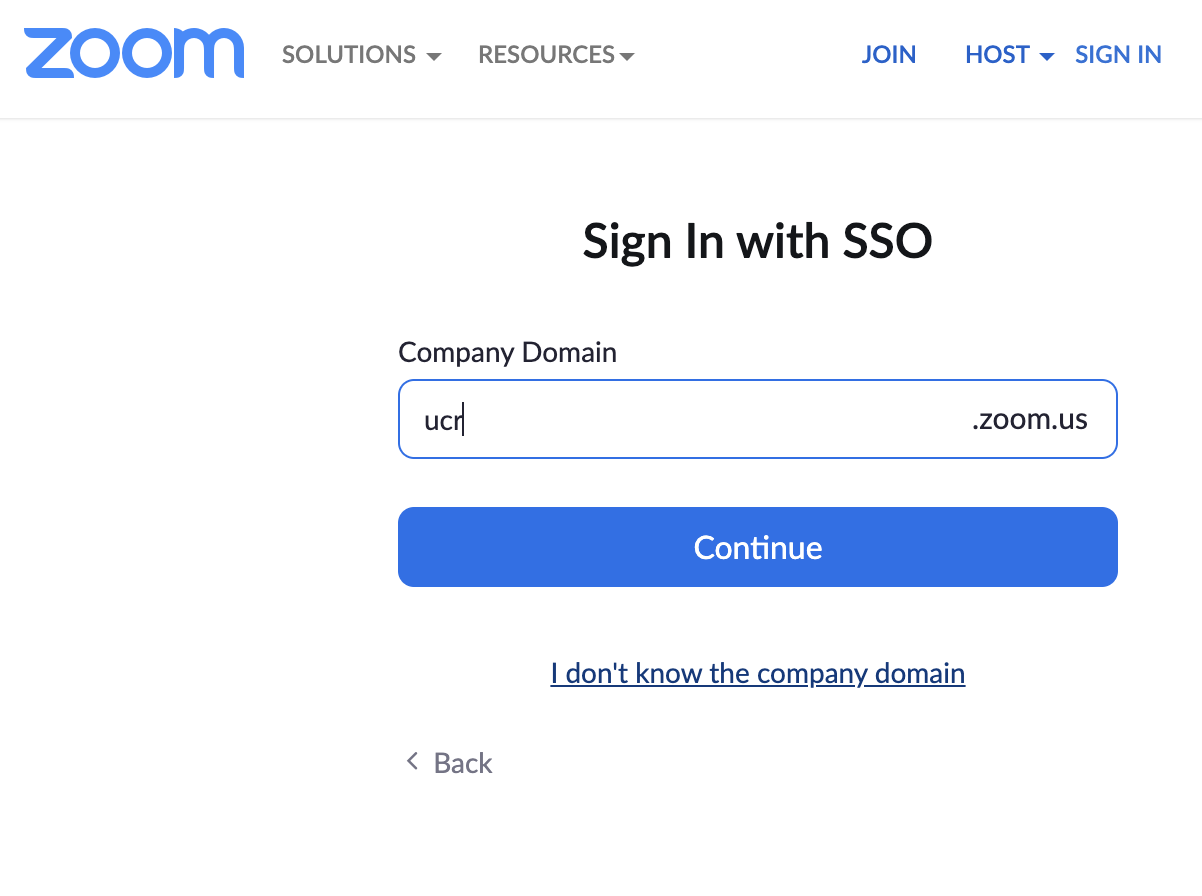Open the SOLUTIONS menu
The image size is (1202, 896).
[x=361, y=55]
